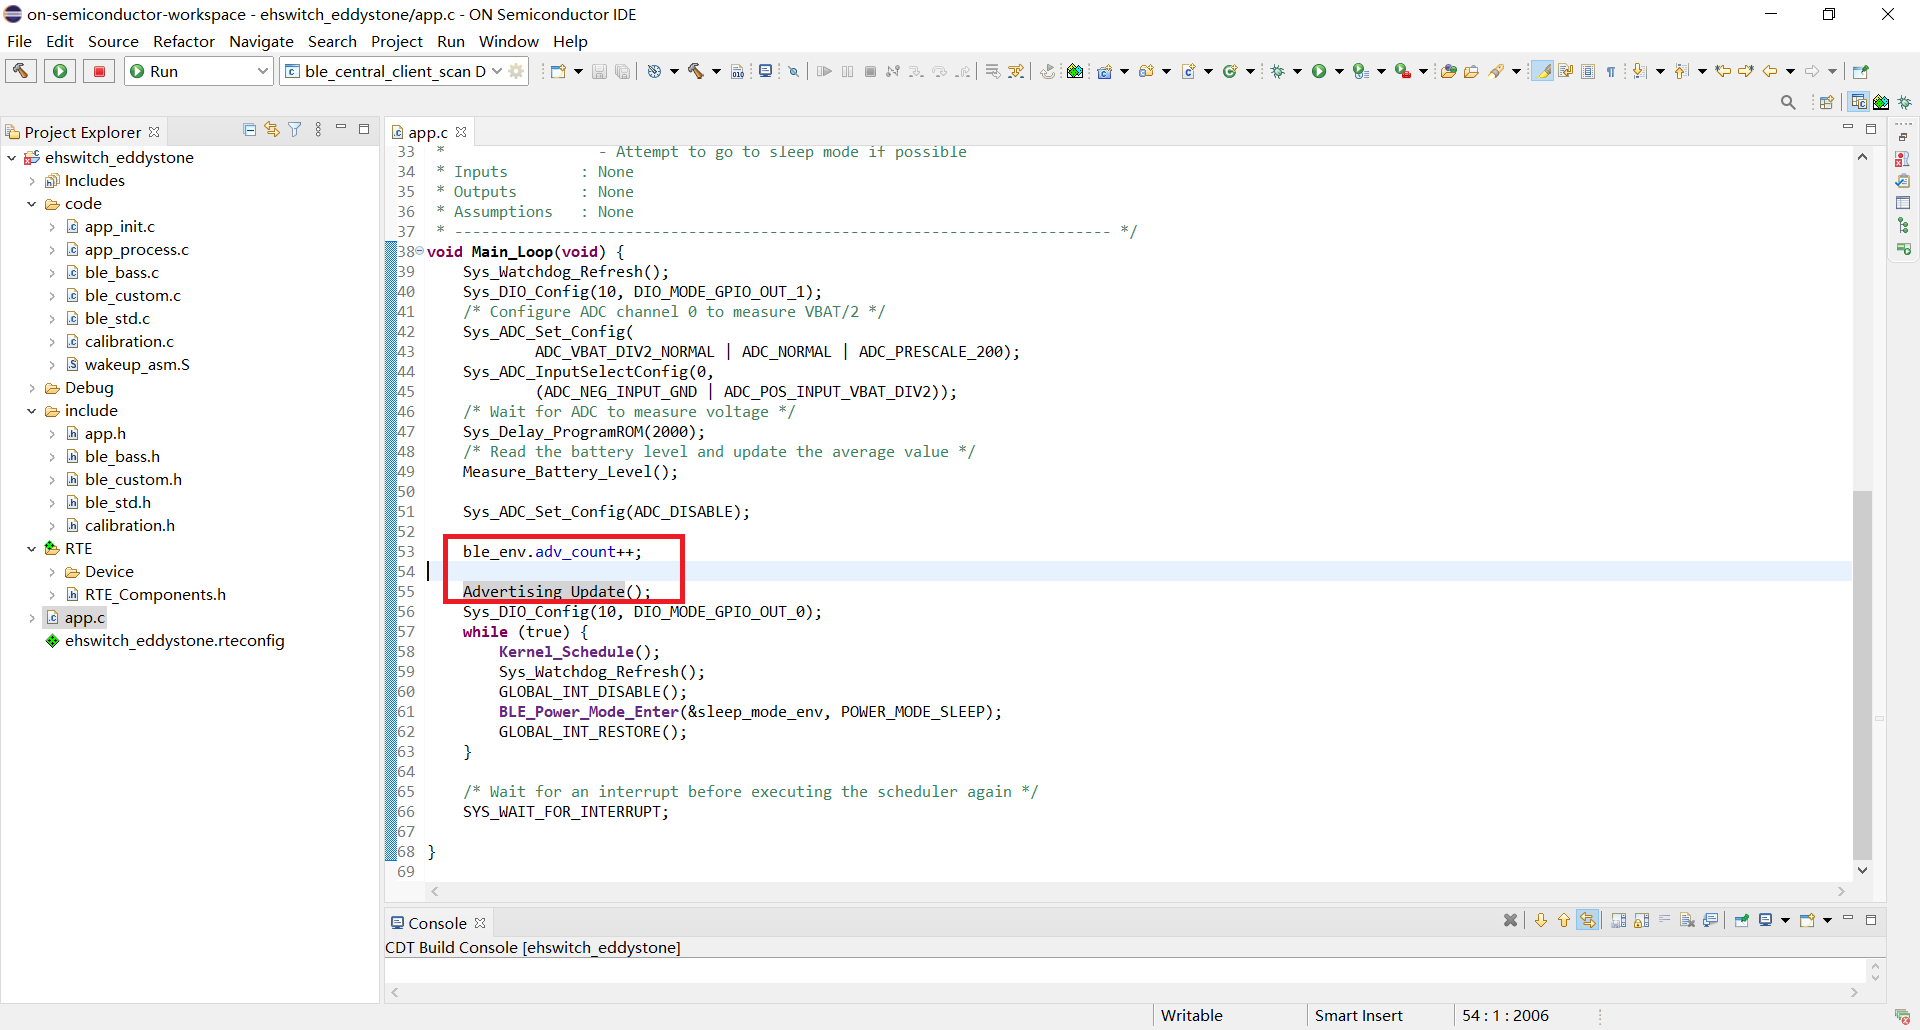
Task: Open dropdown arrow next to green Run icon
Action: (x=1340, y=71)
